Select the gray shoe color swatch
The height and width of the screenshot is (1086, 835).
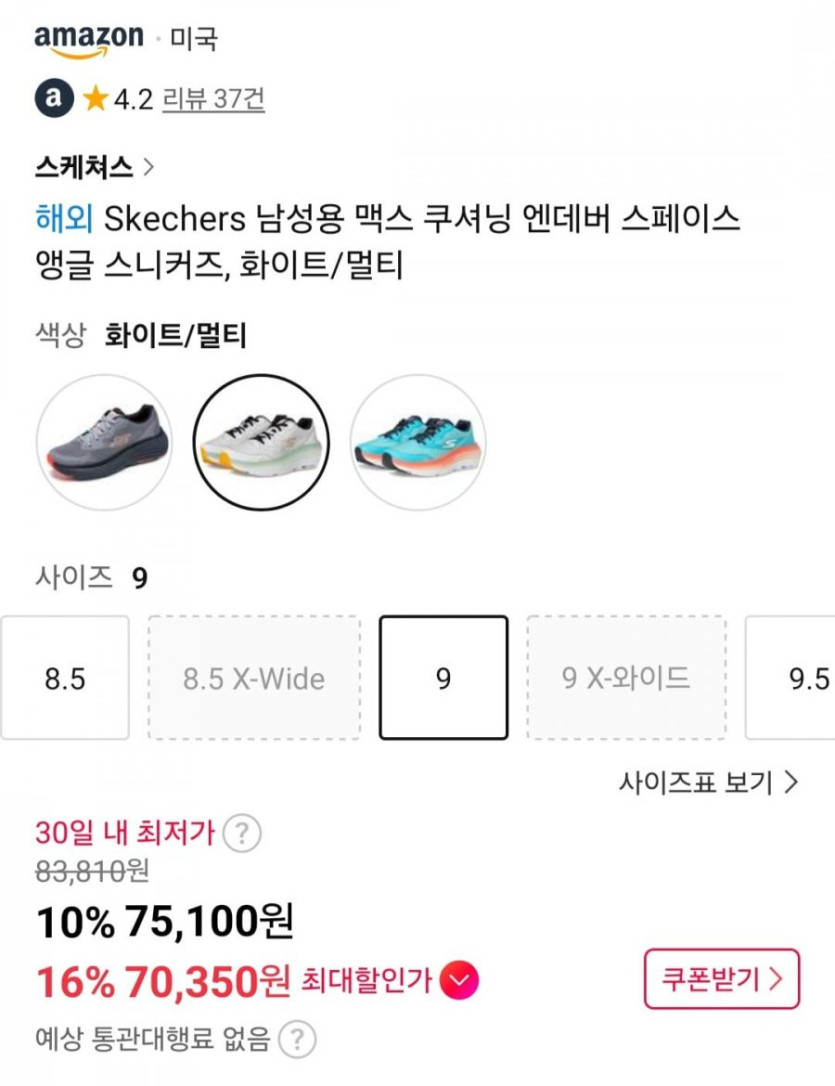104,443
